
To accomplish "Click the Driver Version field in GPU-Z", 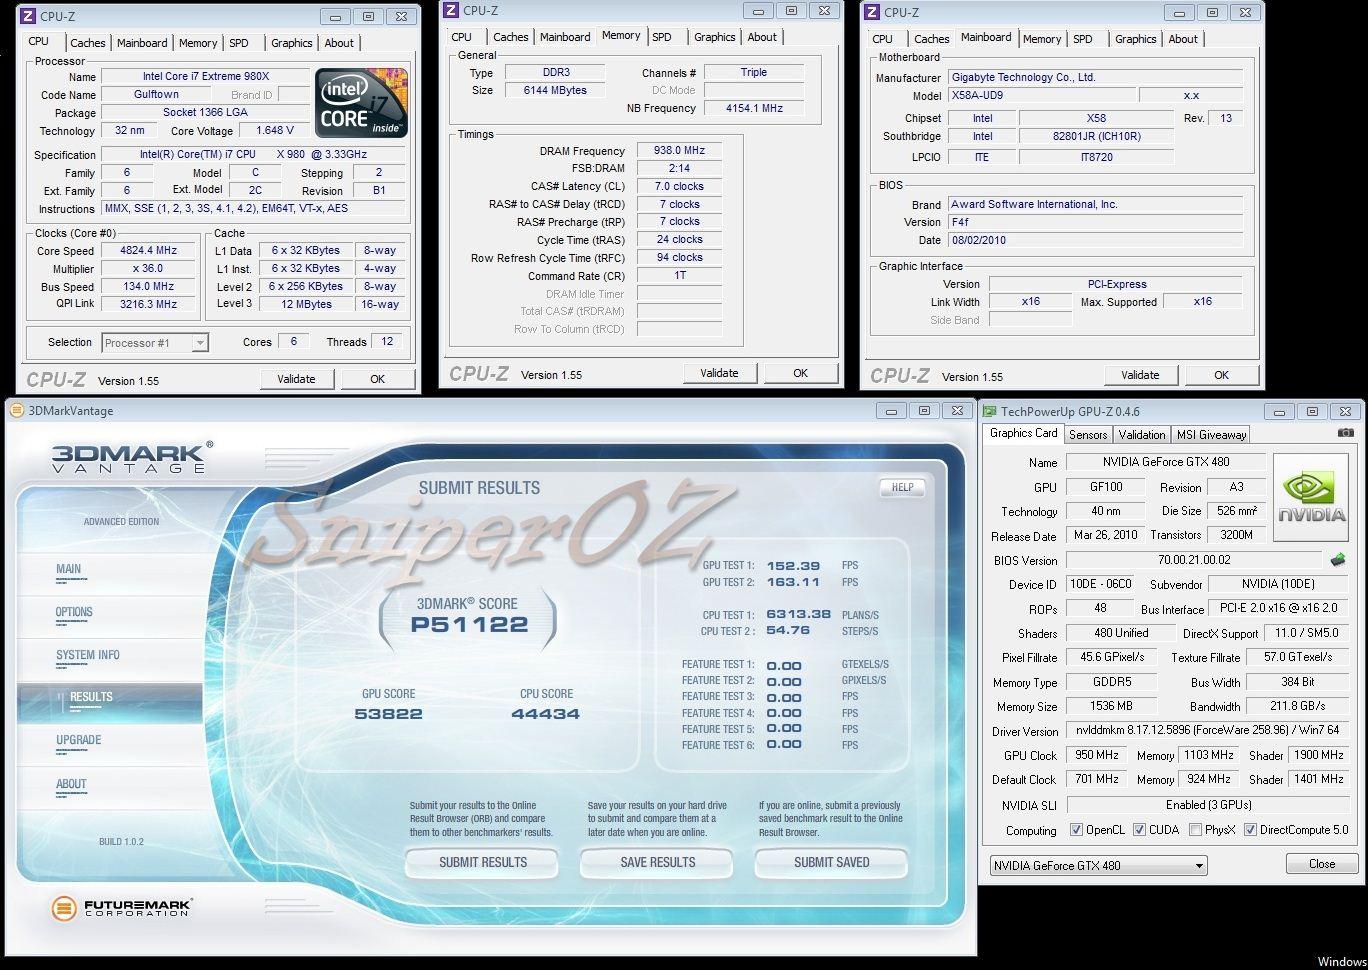I will pos(1208,731).
